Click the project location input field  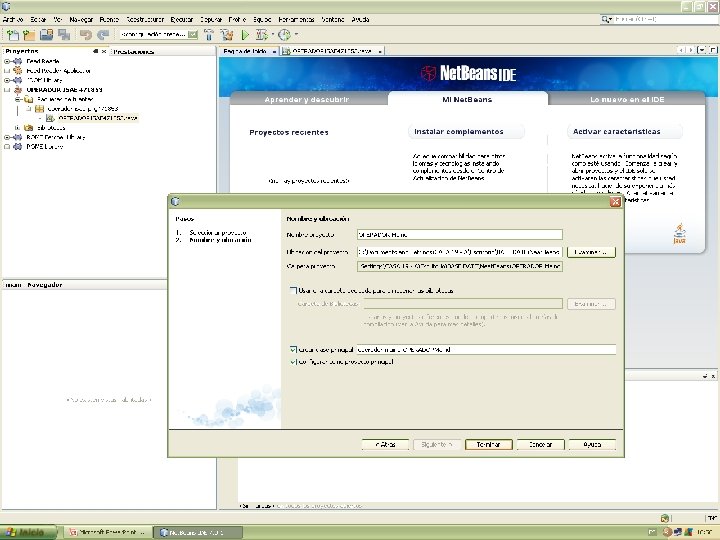[x=460, y=252]
